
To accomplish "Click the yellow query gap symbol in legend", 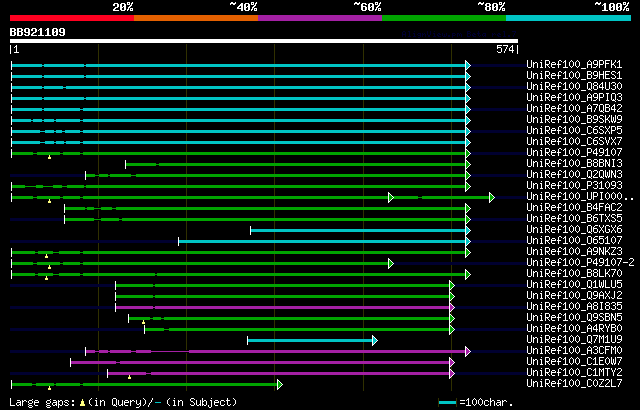I will [82, 403].
